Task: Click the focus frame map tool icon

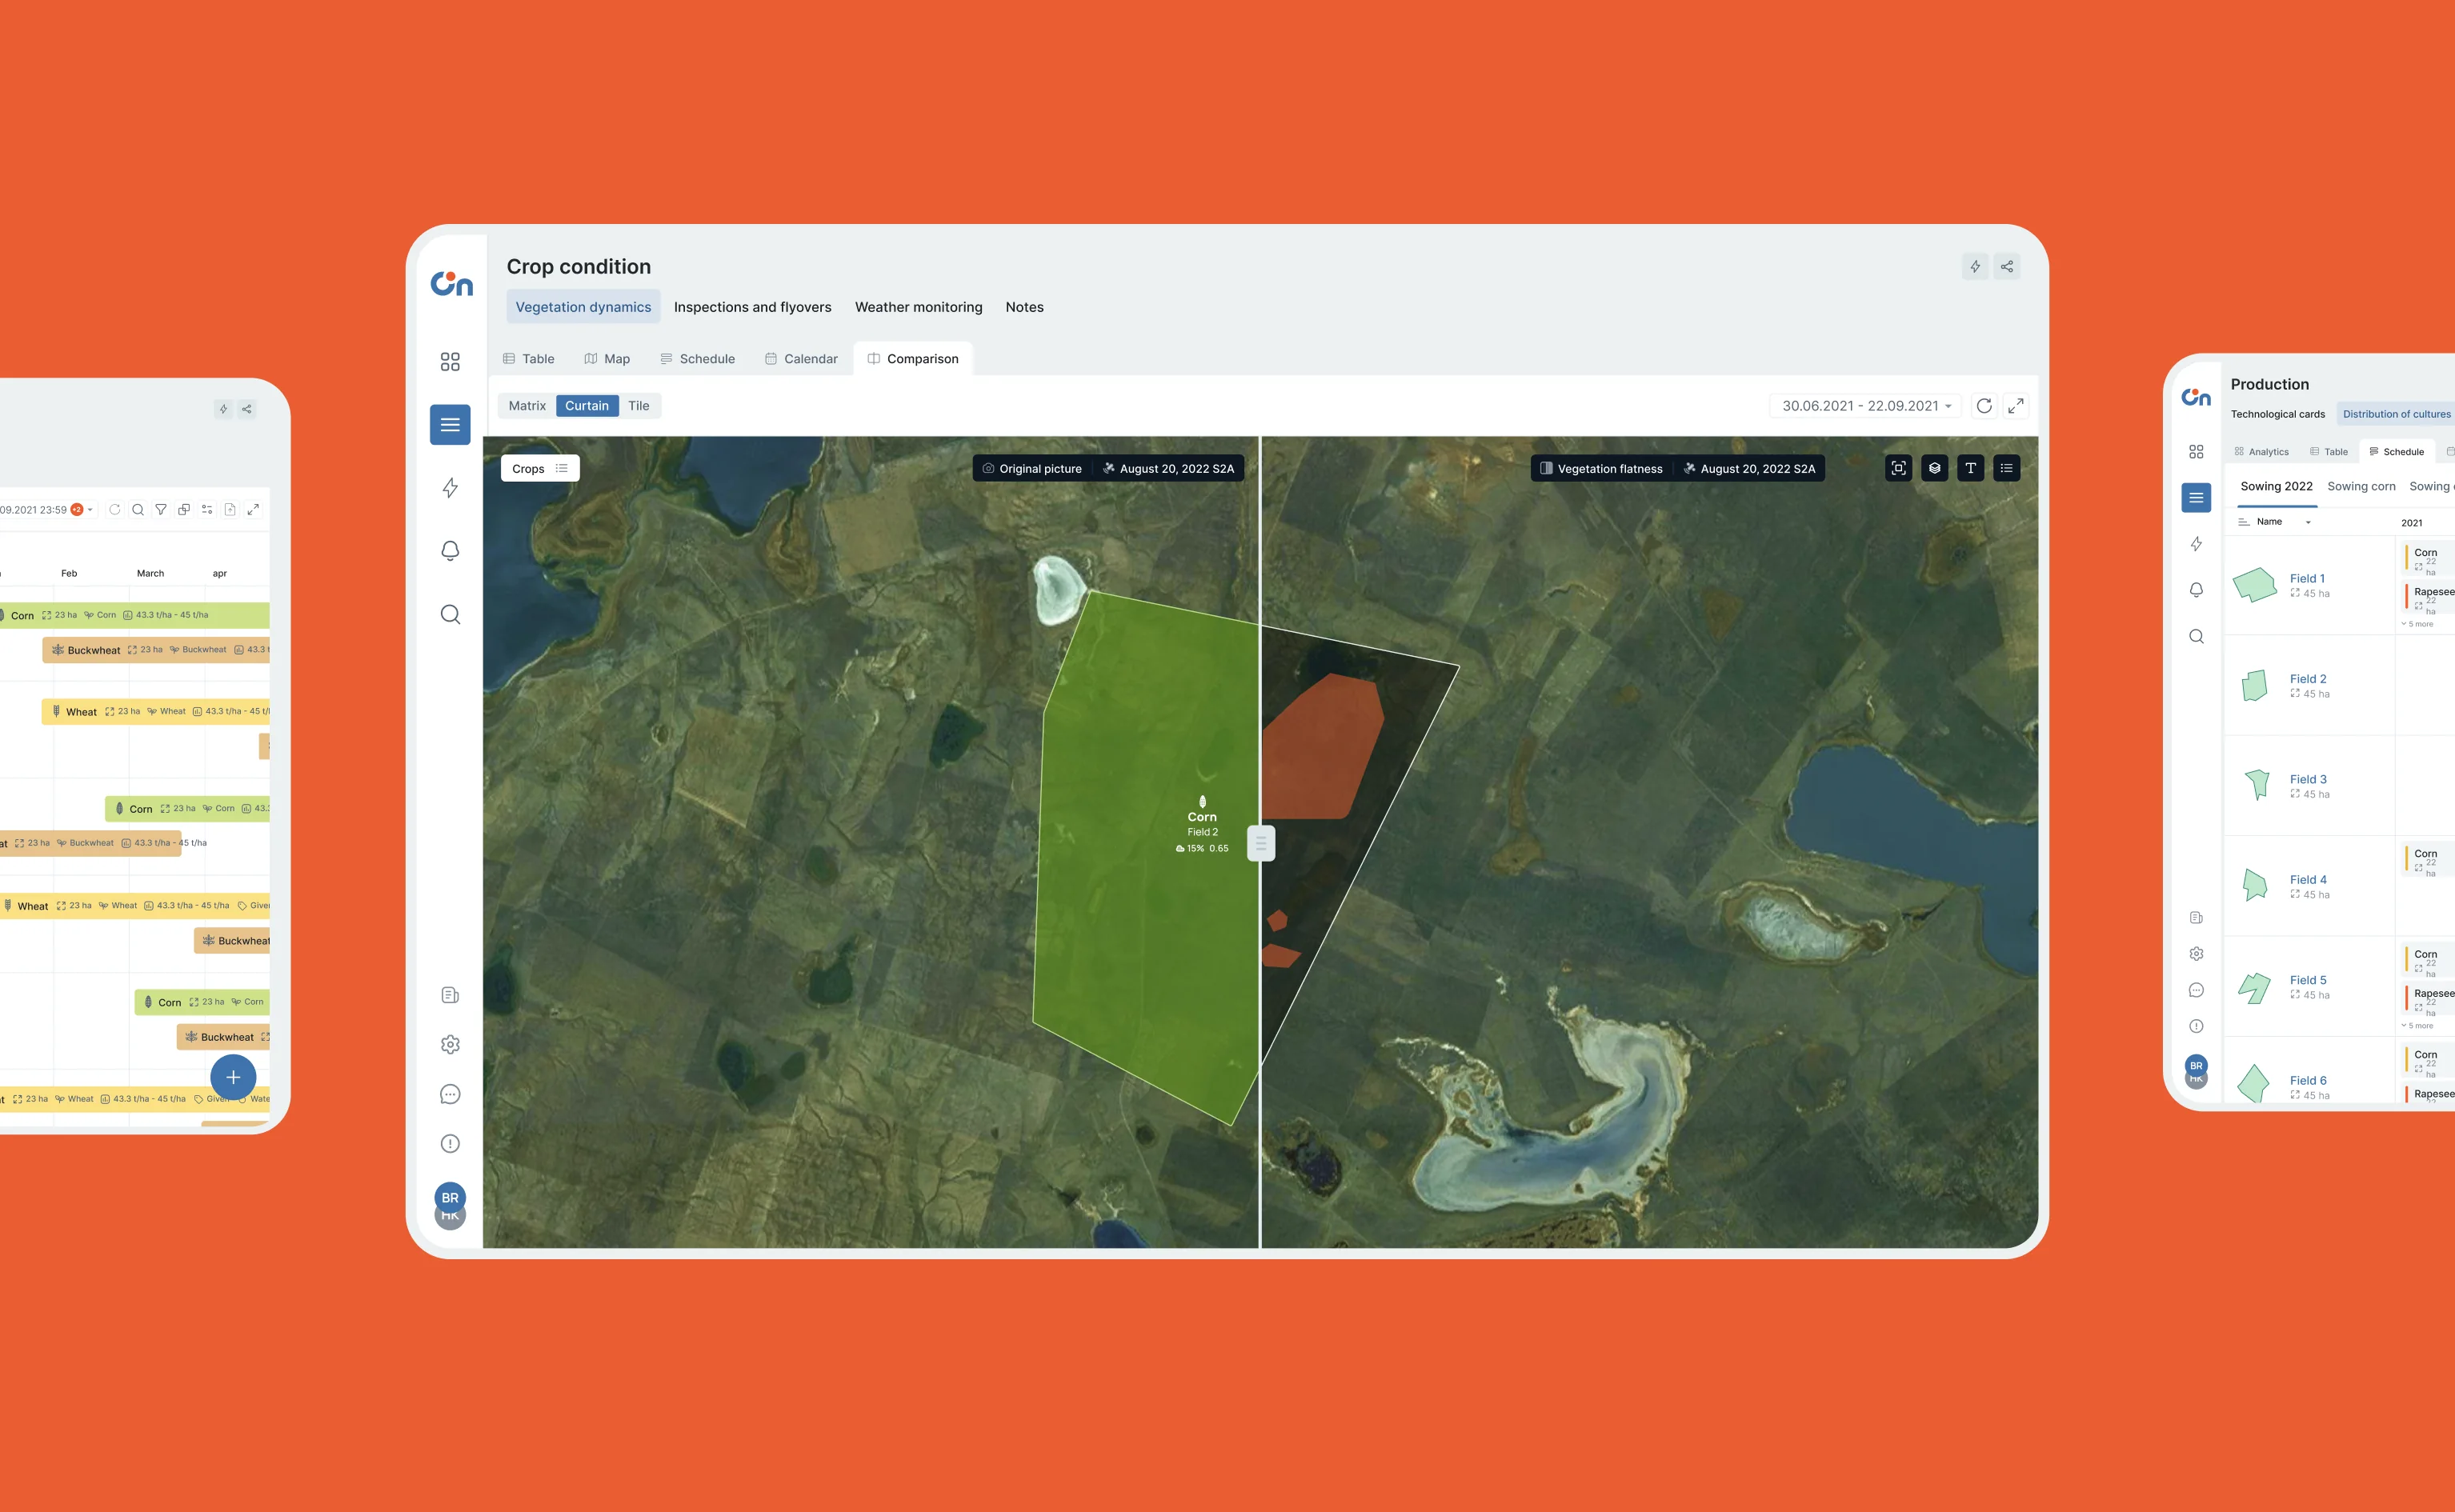Action: click(x=1898, y=468)
